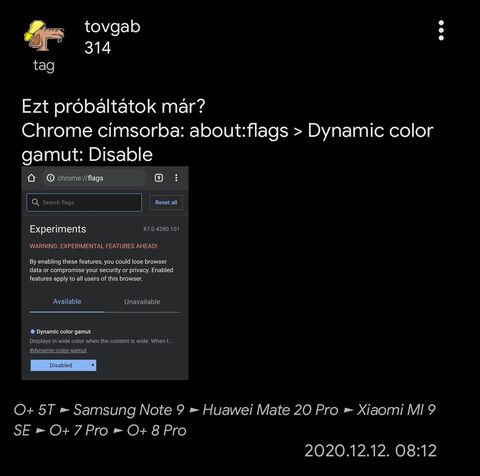This screenshot has height=476, width=480.
Task: Open the tovgab username profile
Action: point(112,27)
